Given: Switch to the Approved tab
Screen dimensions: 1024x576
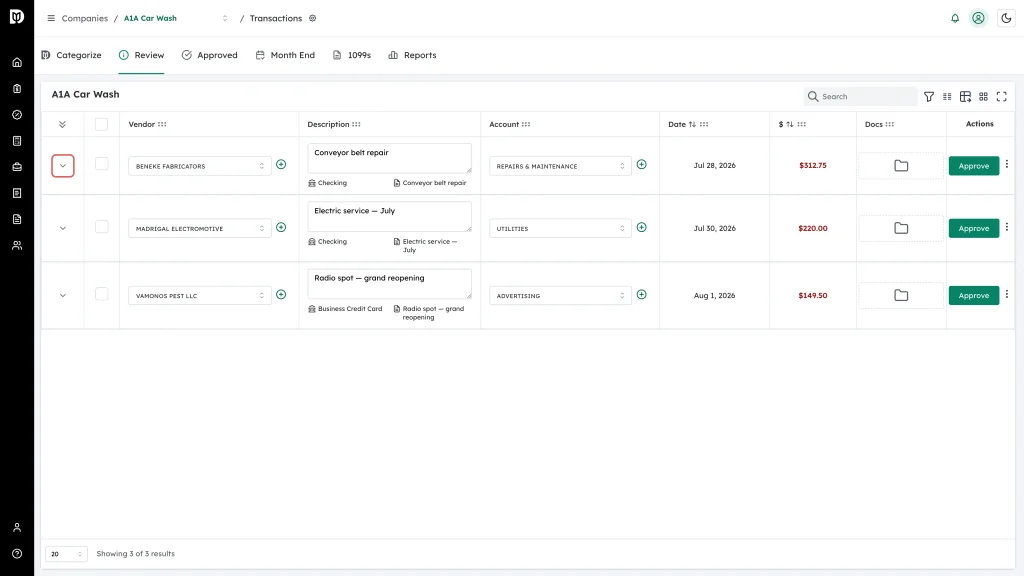Looking at the screenshot, I should (210, 55).
